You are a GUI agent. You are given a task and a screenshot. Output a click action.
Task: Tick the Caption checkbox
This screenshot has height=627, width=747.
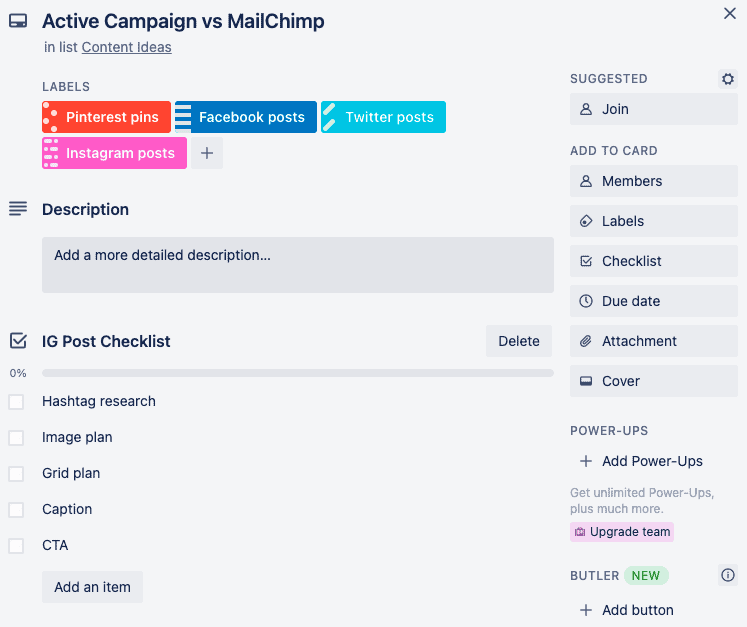pyautogui.click(x=16, y=509)
